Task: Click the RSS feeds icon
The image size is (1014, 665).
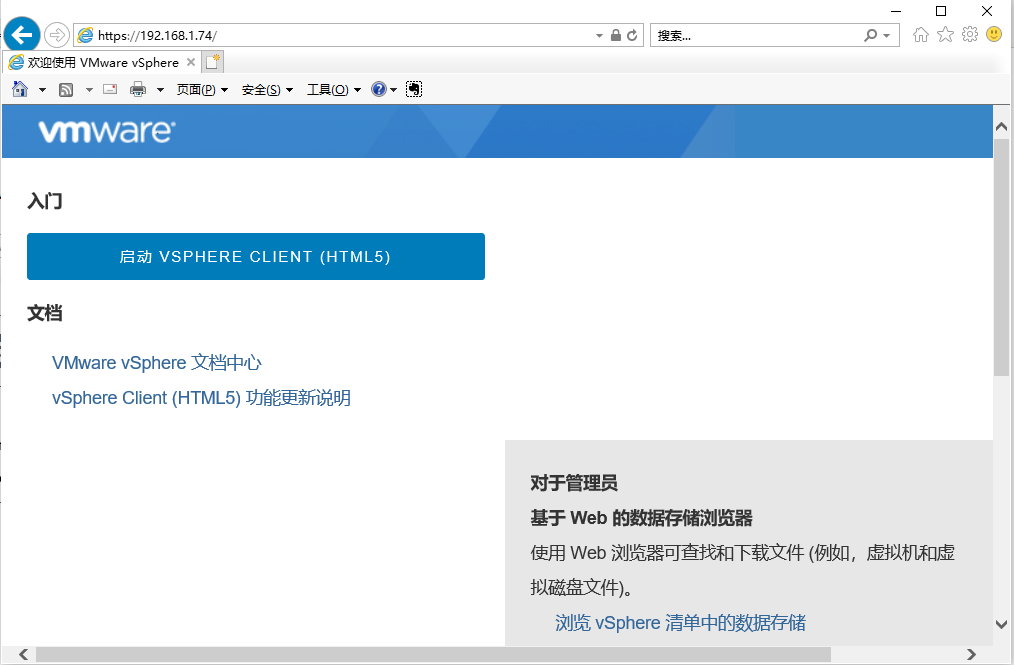Action: pos(66,89)
